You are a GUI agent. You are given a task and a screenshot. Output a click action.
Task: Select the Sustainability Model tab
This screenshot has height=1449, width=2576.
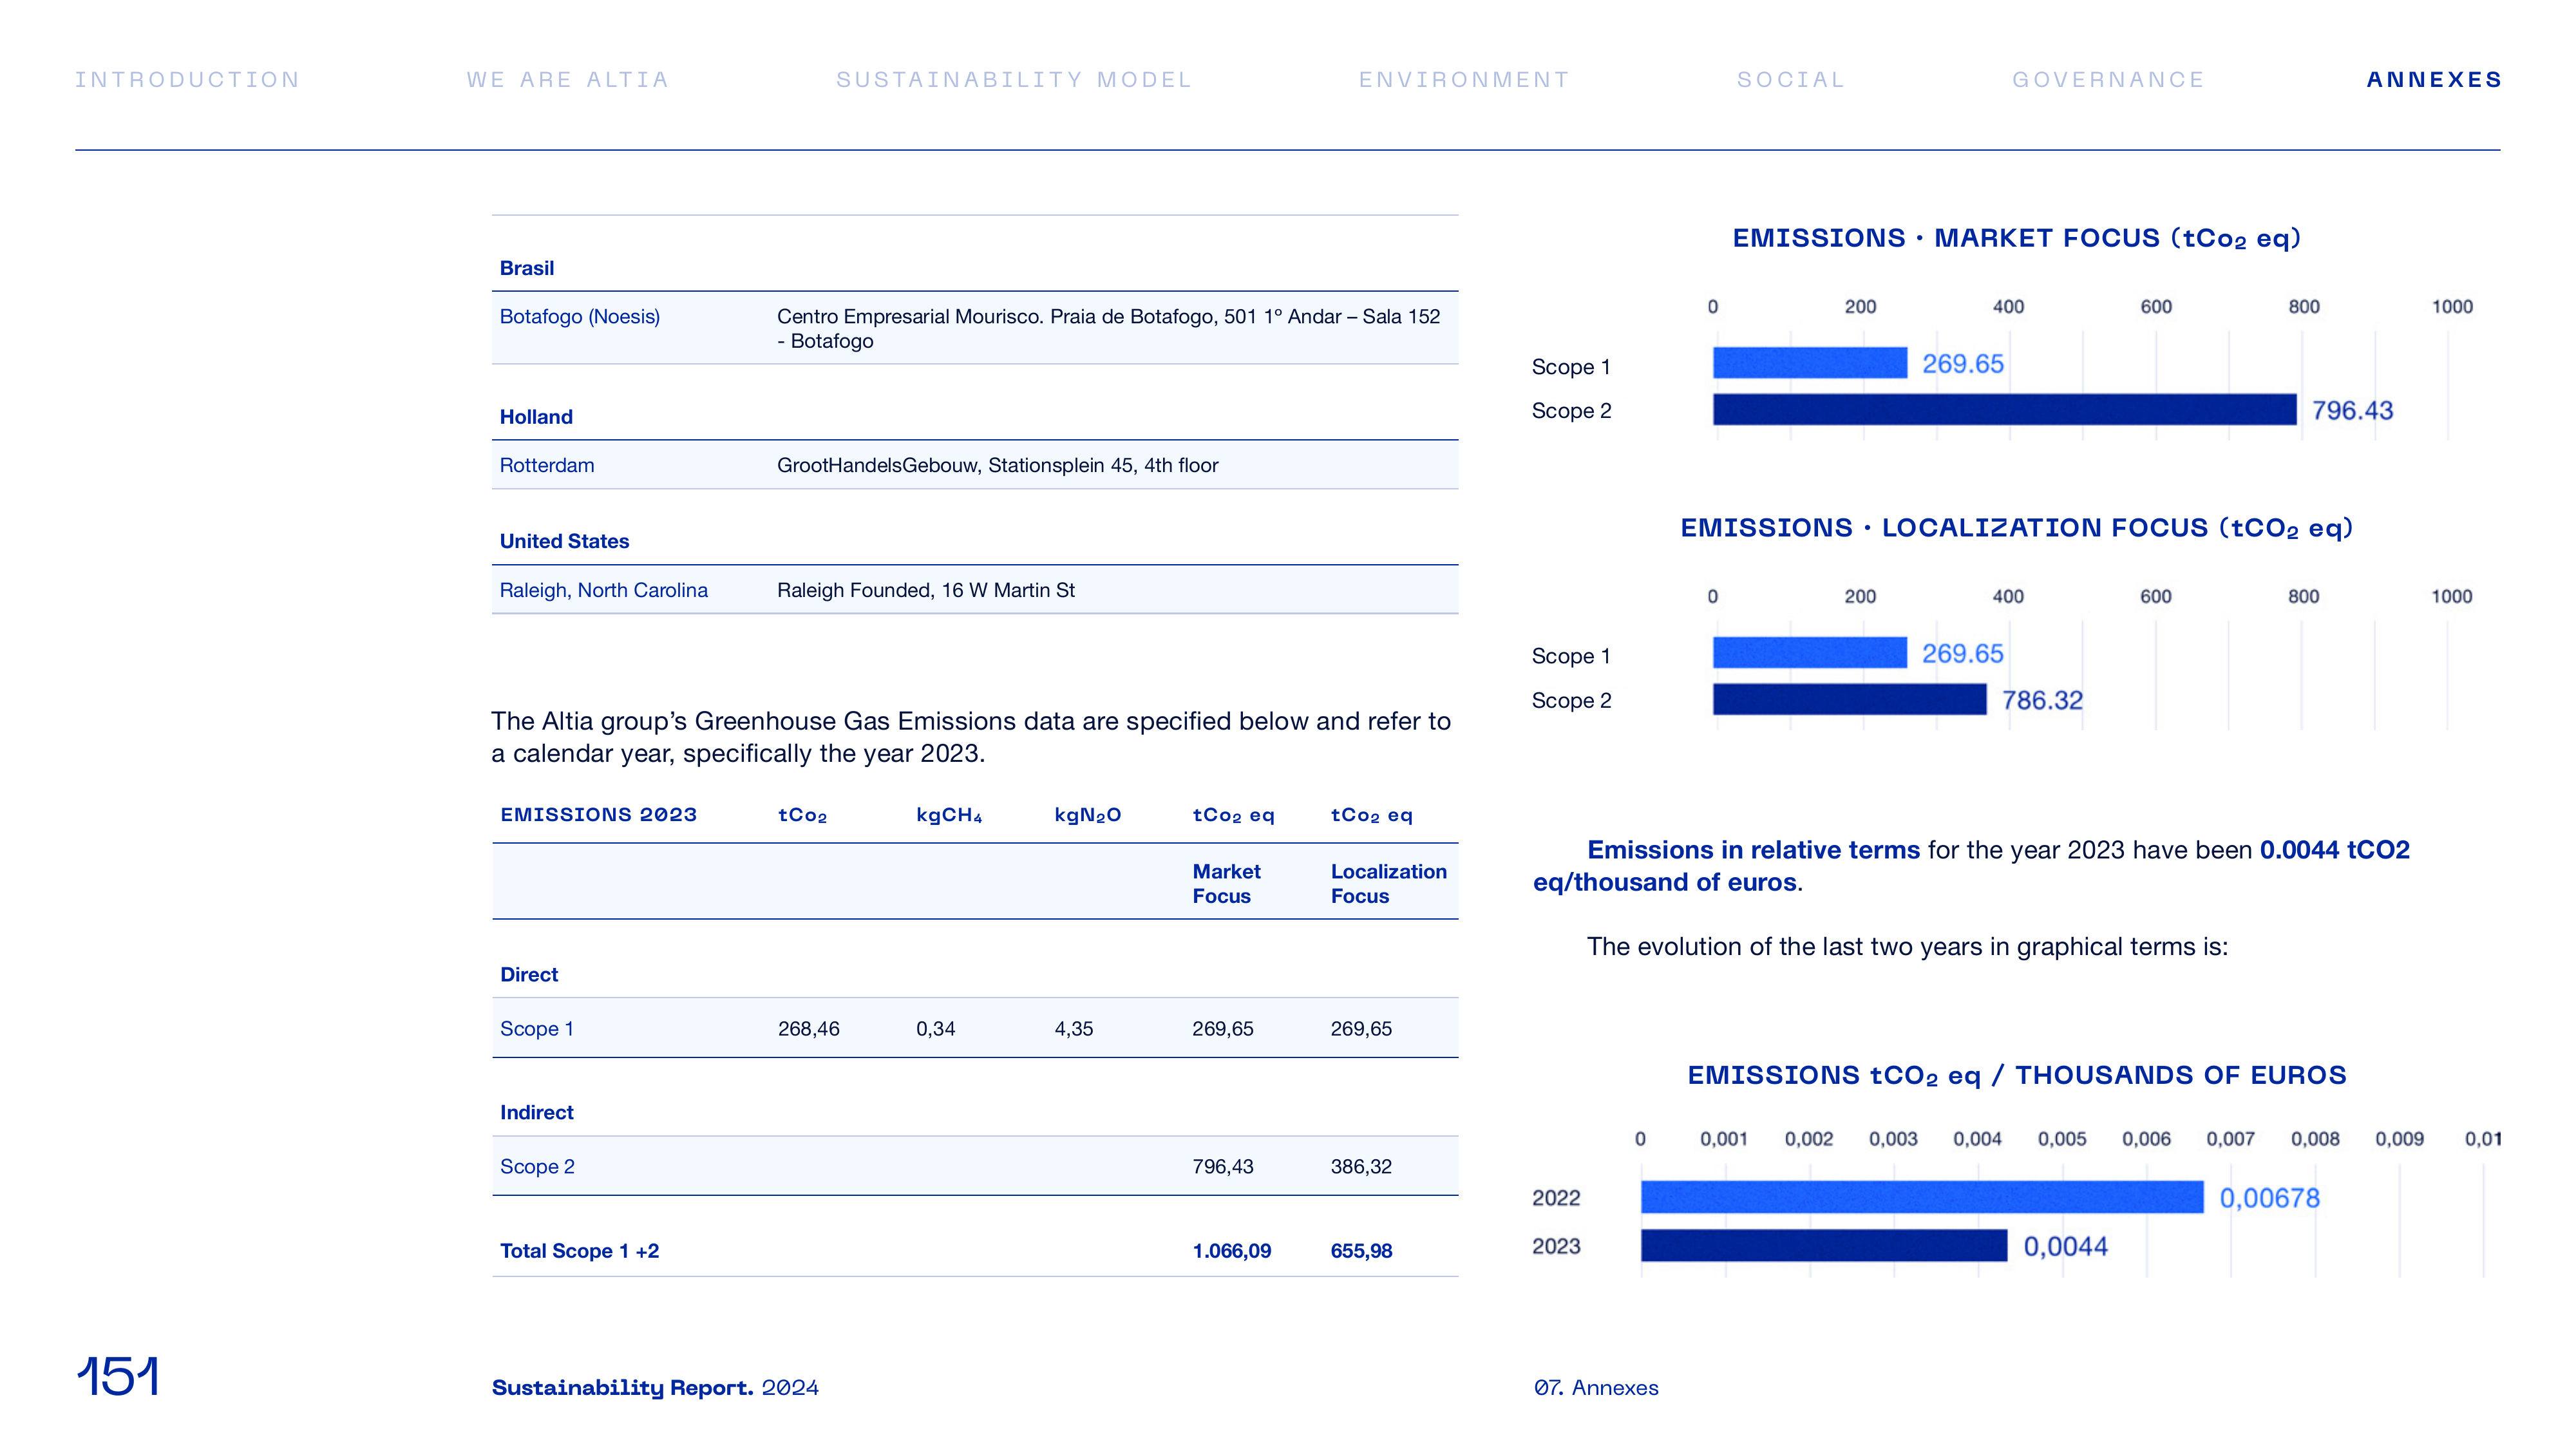[1014, 80]
